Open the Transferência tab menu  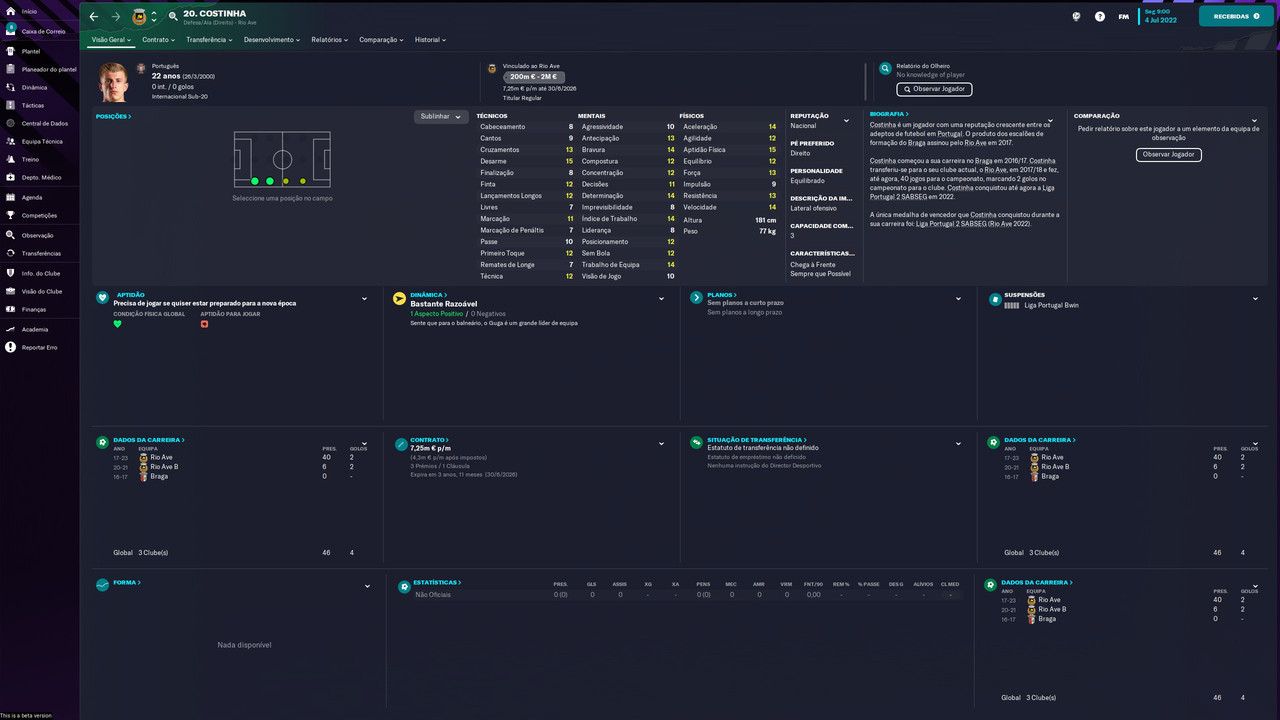coord(209,40)
